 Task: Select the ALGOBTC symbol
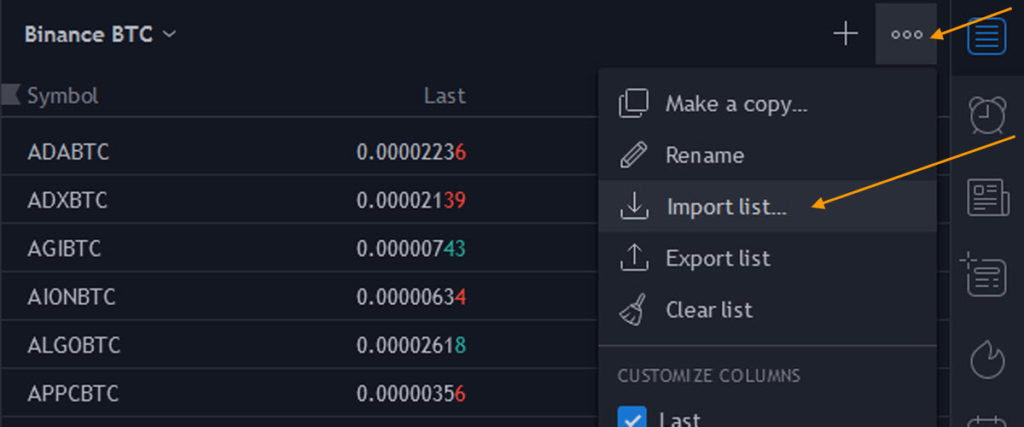[74, 345]
